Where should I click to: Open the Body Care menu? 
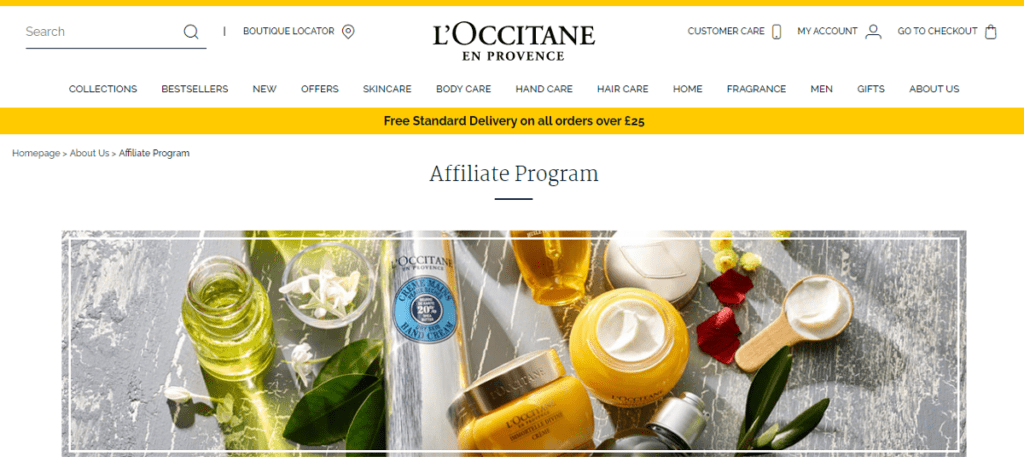[464, 89]
